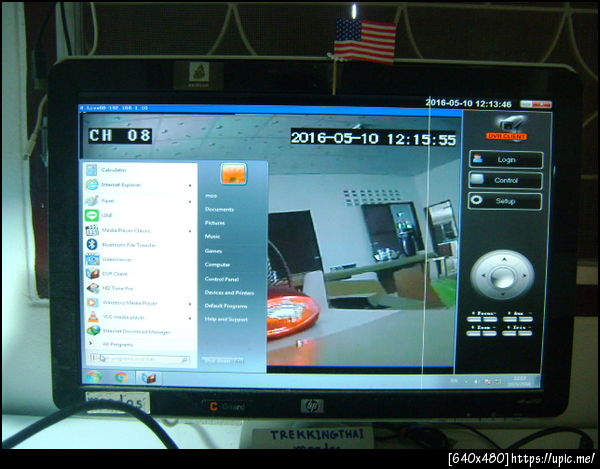Expand Media Player Classic jump list arrow
Image resolution: width=600 pixels, height=469 pixels.
pos(190,231)
